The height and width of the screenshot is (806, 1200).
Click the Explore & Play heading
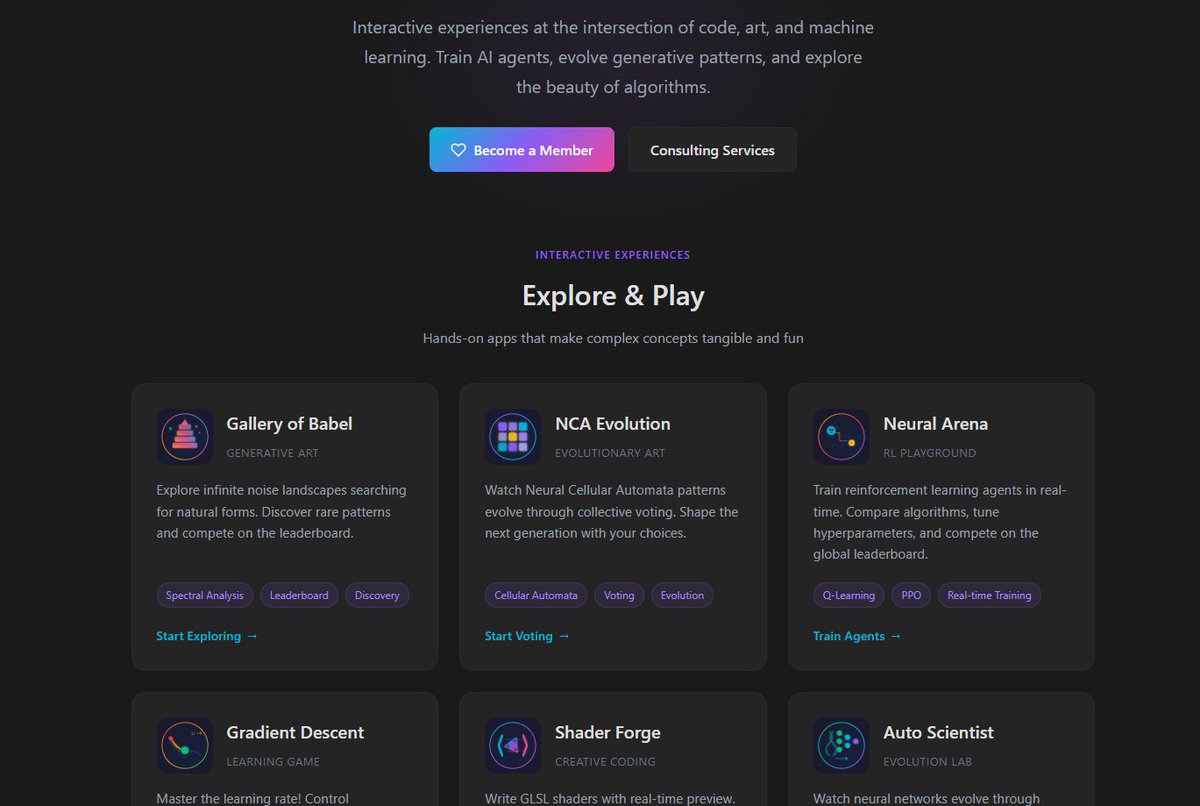coord(613,296)
